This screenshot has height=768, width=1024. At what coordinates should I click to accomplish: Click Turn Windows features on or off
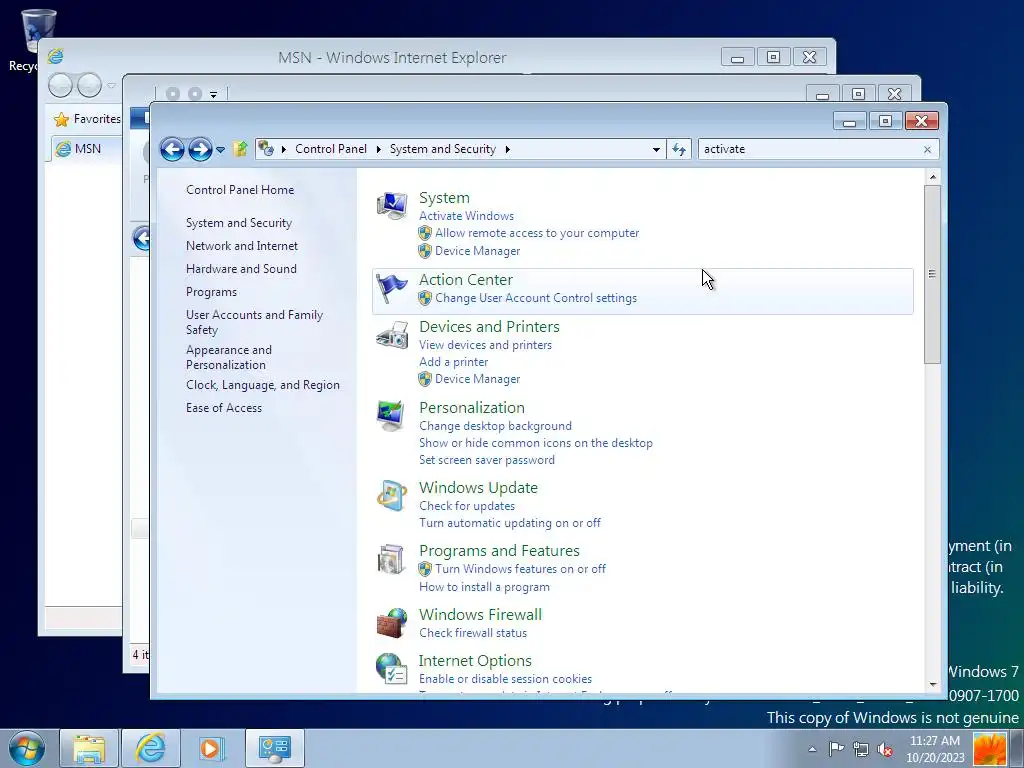tap(520, 569)
